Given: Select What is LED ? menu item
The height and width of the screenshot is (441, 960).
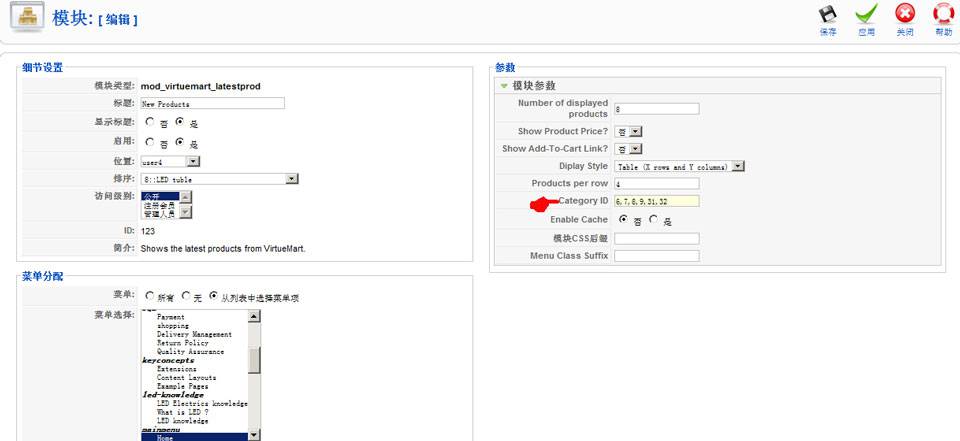Looking at the screenshot, I should (182, 412).
